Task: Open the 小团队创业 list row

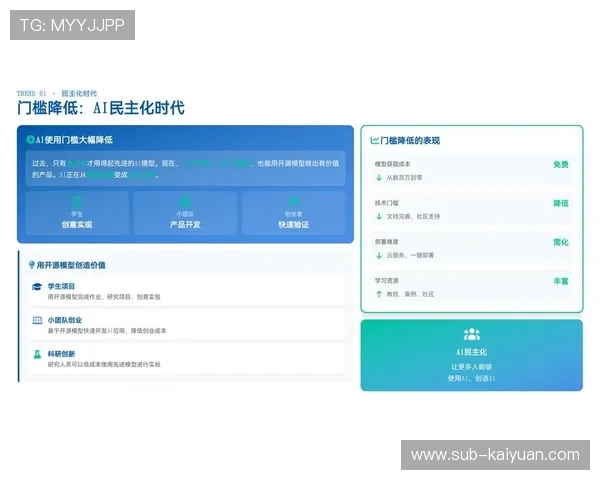Action: [186, 325]
